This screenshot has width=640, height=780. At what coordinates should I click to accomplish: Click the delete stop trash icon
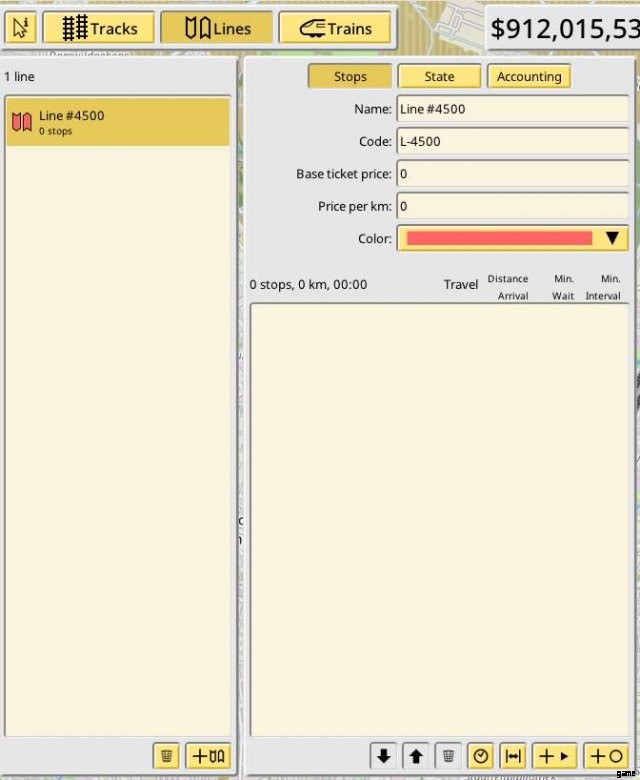450,756
